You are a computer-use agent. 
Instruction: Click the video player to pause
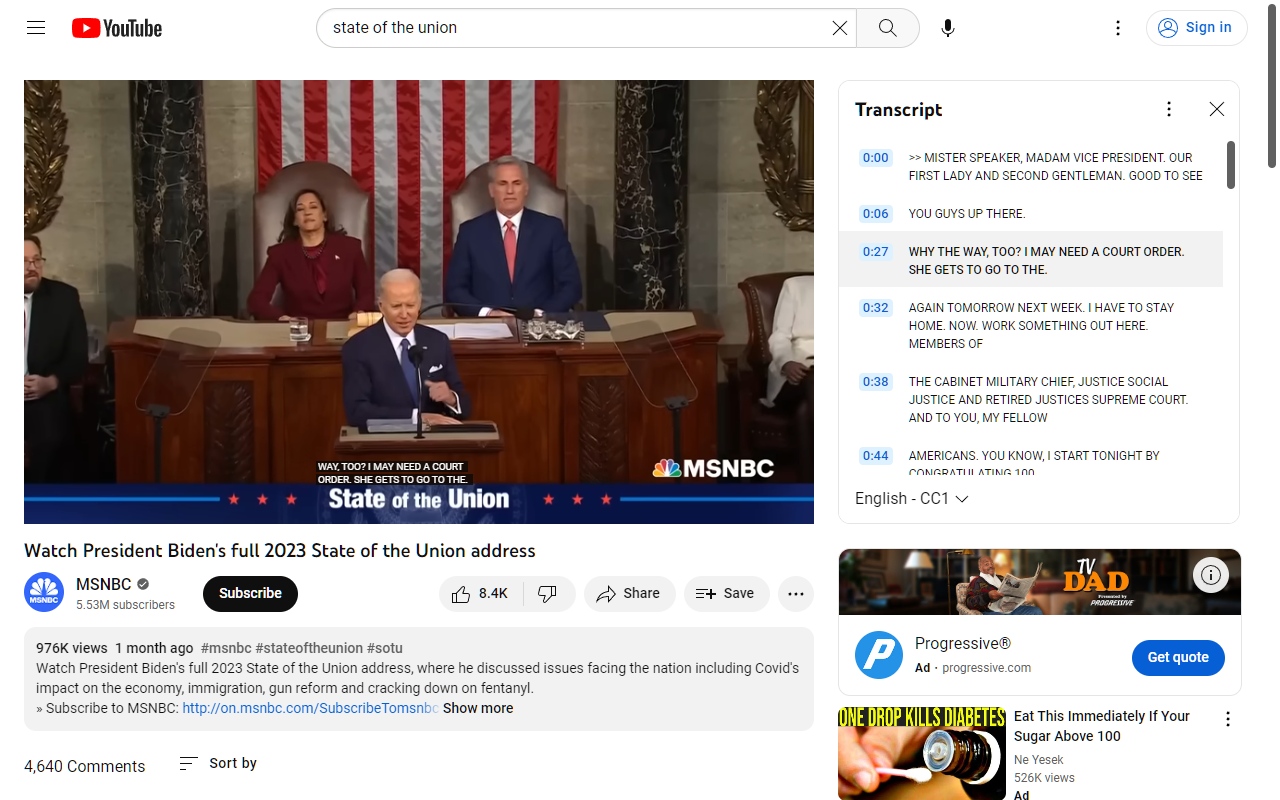(x=419, y=302)
